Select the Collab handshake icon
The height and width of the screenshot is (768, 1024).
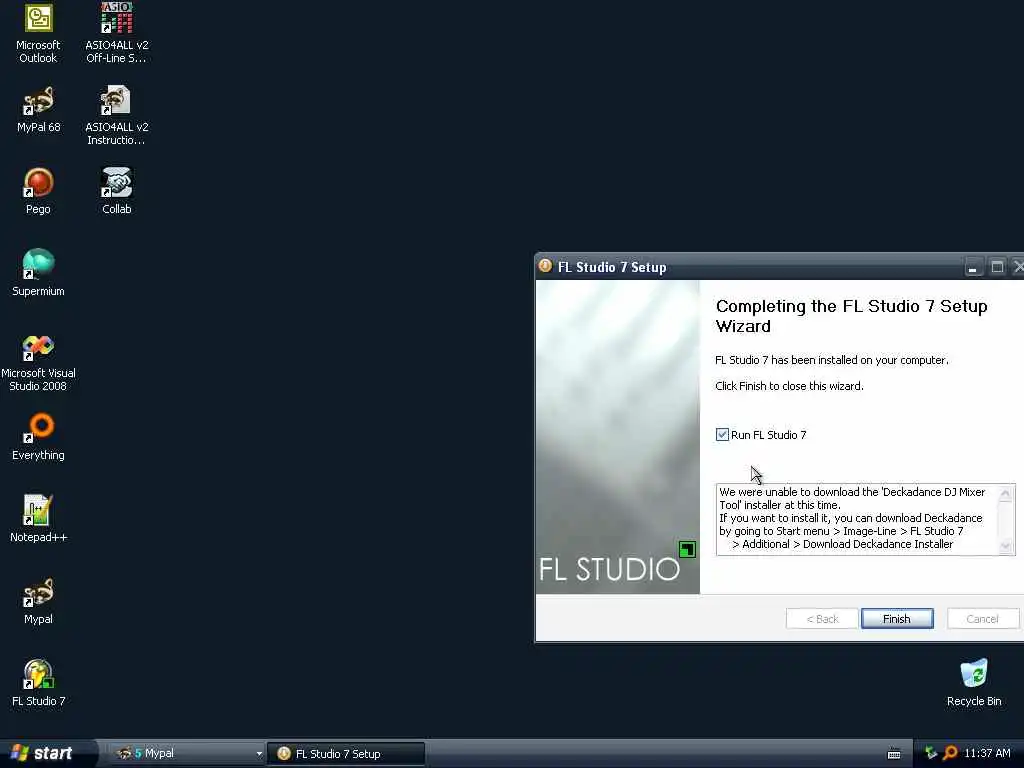pyautogui.click(x=117, y=191)
